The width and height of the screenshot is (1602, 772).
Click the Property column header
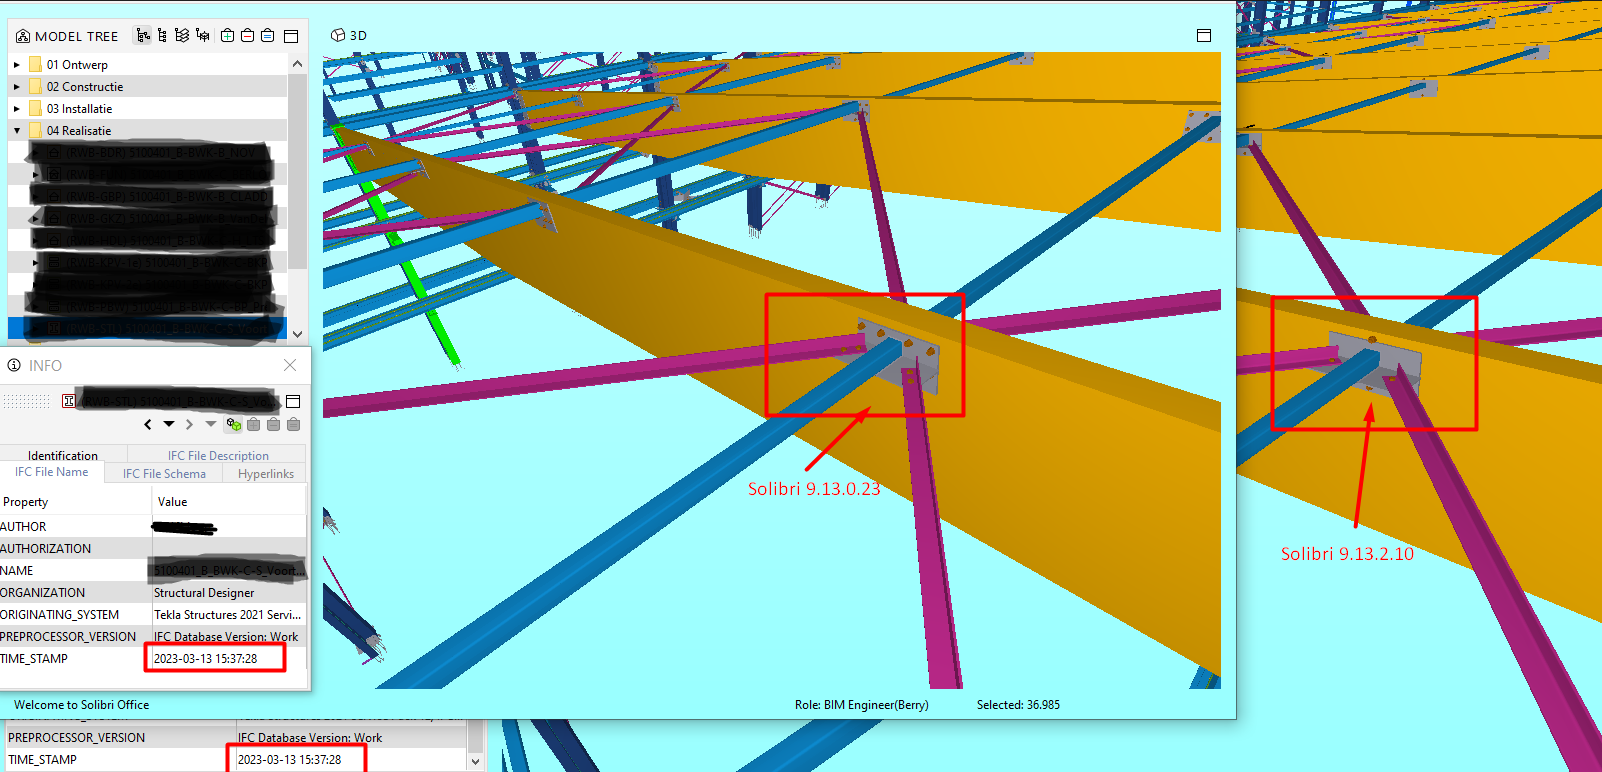point(76,502)
